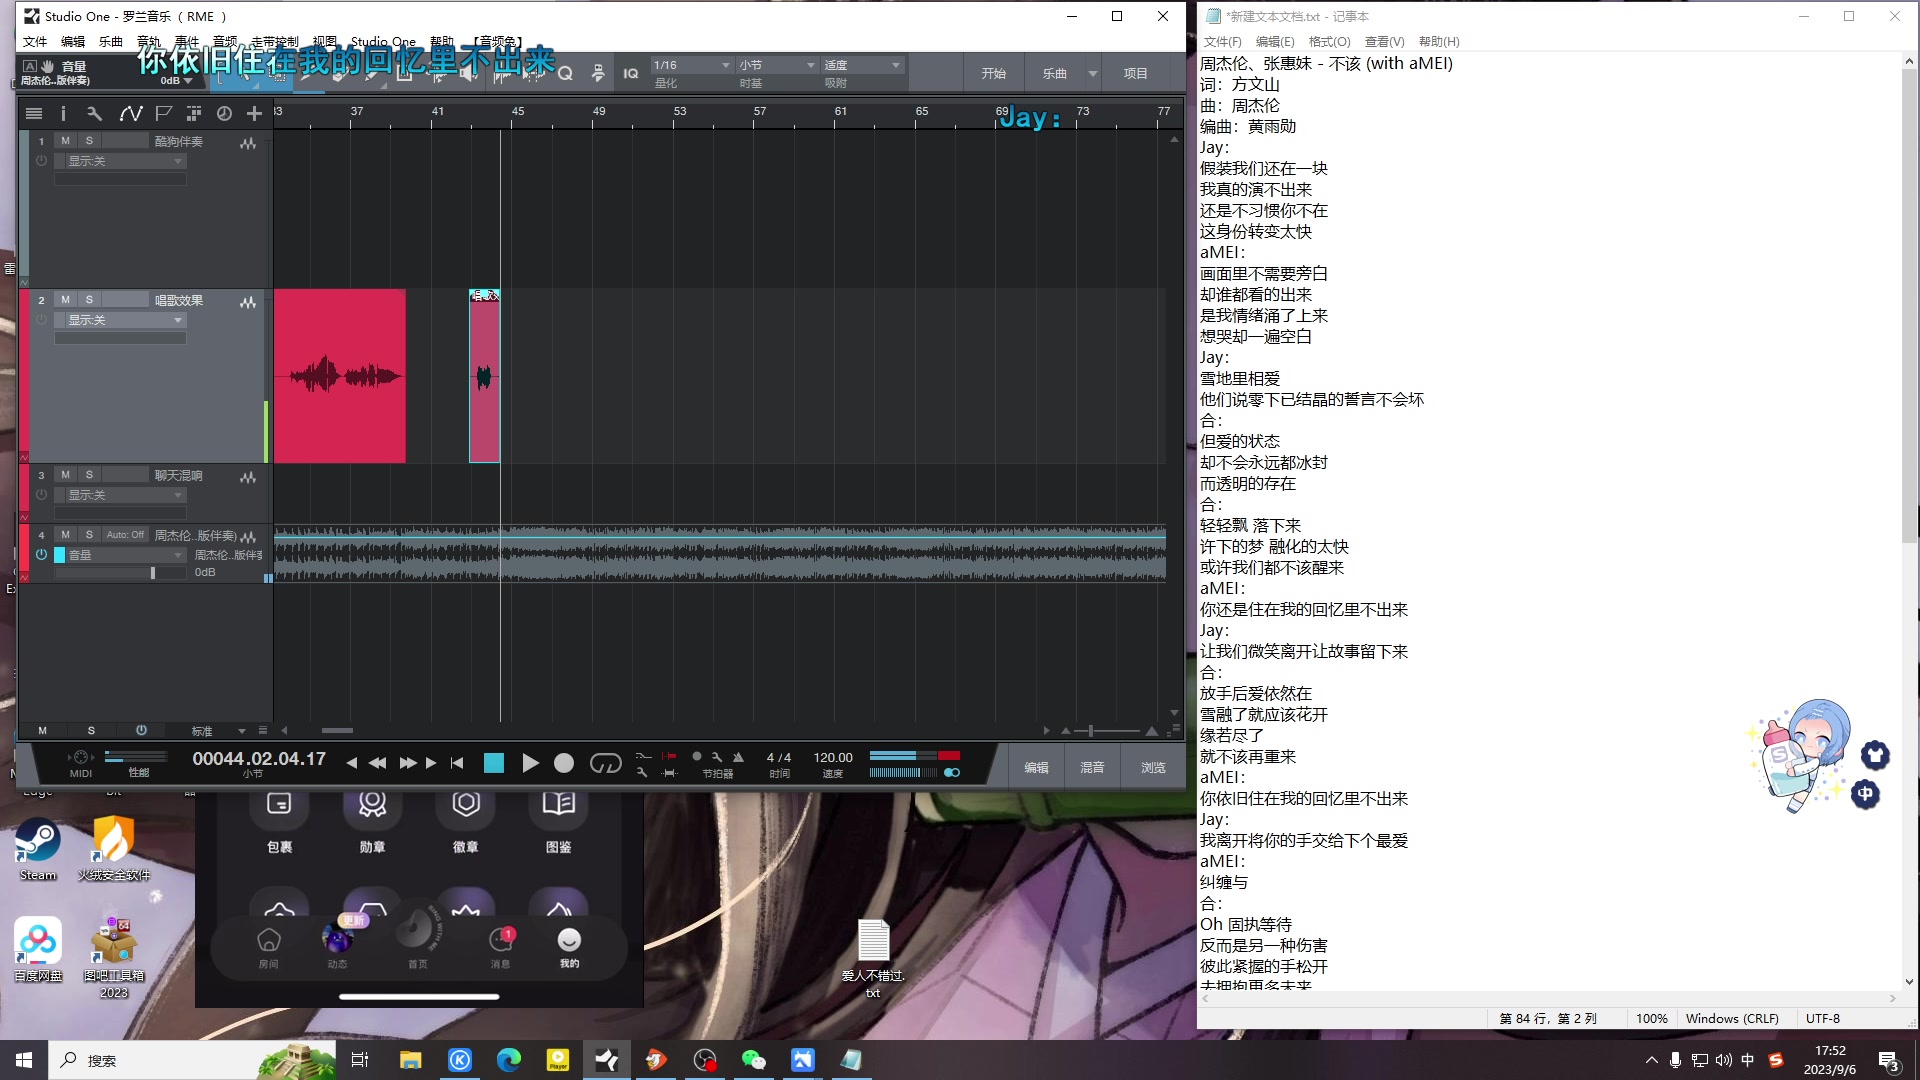Select the waveform/audio bend tool
This screenshot has width=1920, height=1080.
click(132, 113)
